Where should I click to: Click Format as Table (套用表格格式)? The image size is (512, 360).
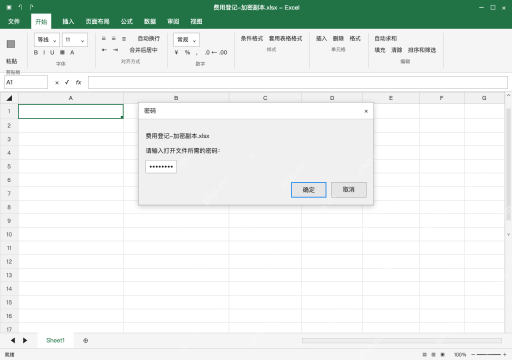286,39
